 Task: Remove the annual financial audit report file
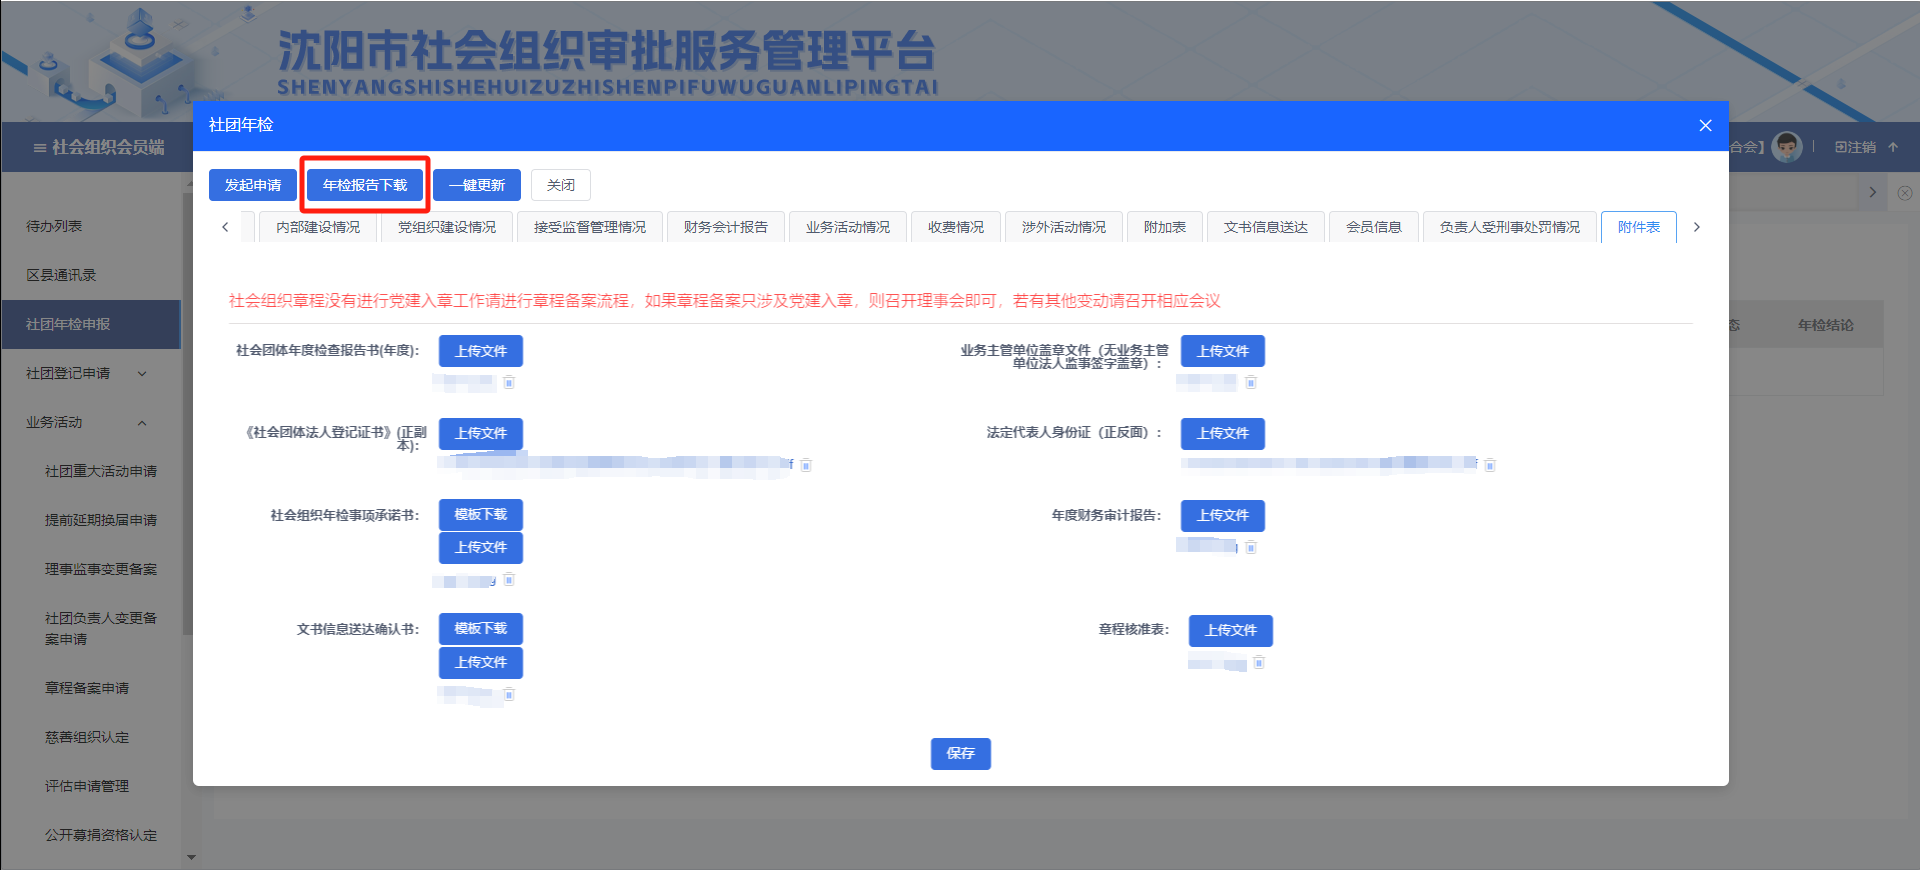coord(1251,547)
